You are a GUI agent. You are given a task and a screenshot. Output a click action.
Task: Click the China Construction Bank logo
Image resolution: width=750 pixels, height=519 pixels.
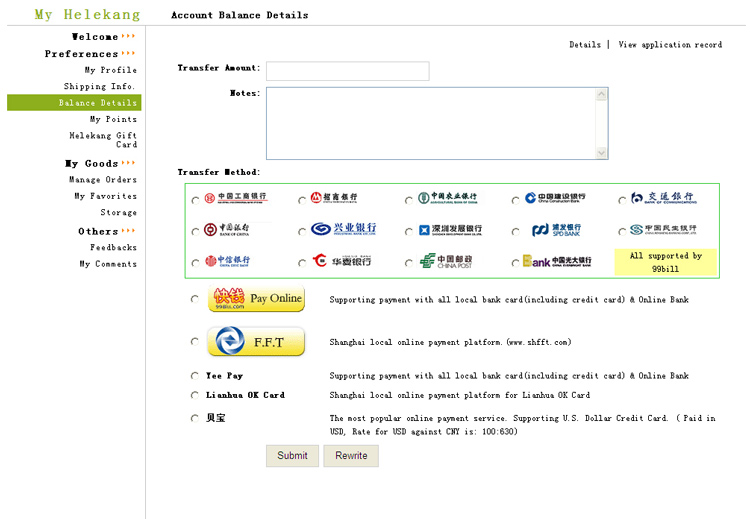[555, 198]
